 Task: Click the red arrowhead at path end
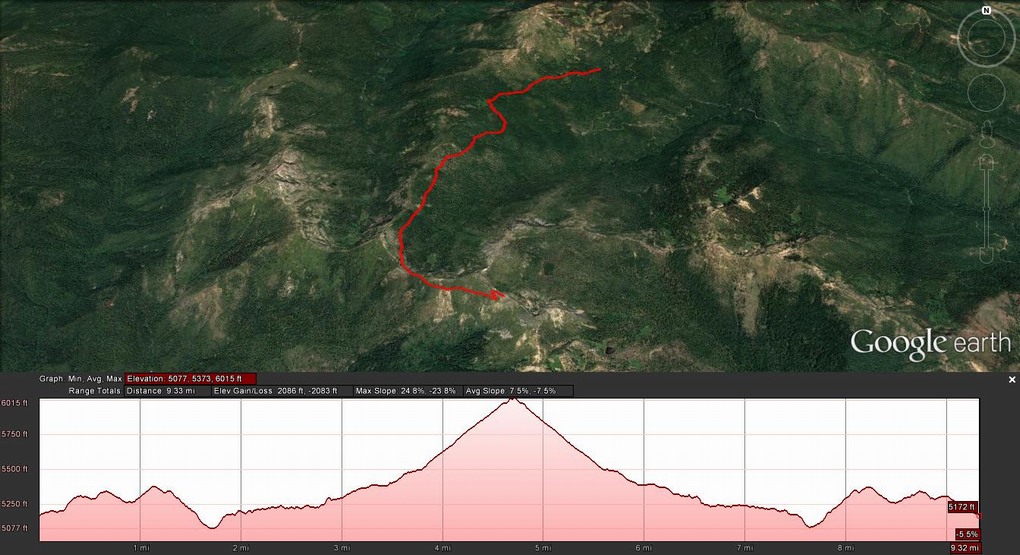497,294
